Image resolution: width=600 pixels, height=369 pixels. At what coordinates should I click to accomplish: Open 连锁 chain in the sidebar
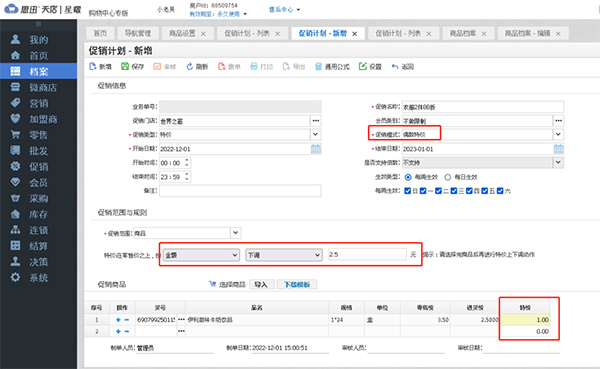(38, 230)
